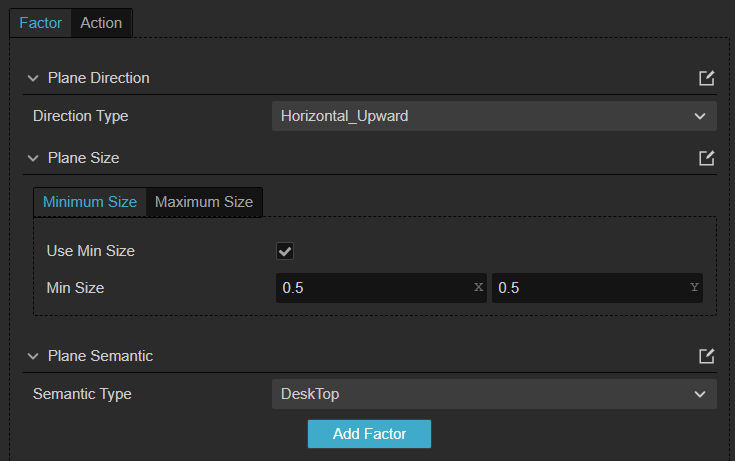Click the Direction Type label

[81, 116]
